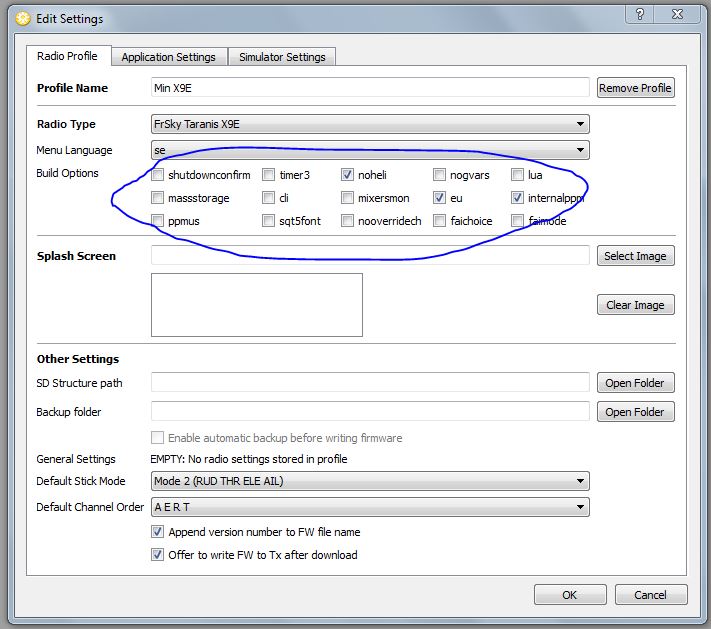Open the Default Stick Mode dropdown

pos(369,481)
